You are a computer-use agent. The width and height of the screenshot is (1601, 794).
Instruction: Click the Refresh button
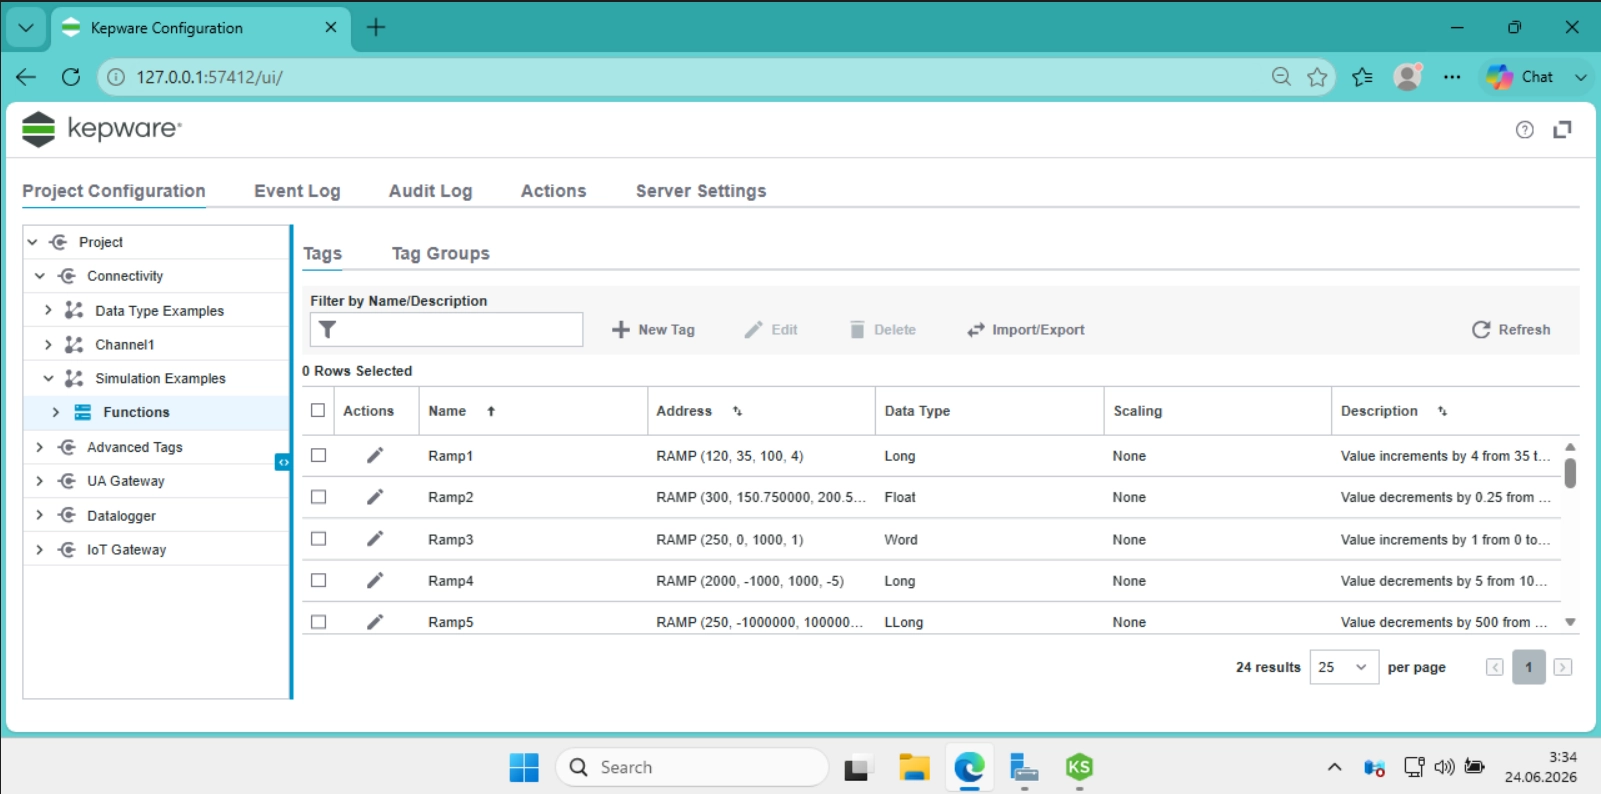1511,330
